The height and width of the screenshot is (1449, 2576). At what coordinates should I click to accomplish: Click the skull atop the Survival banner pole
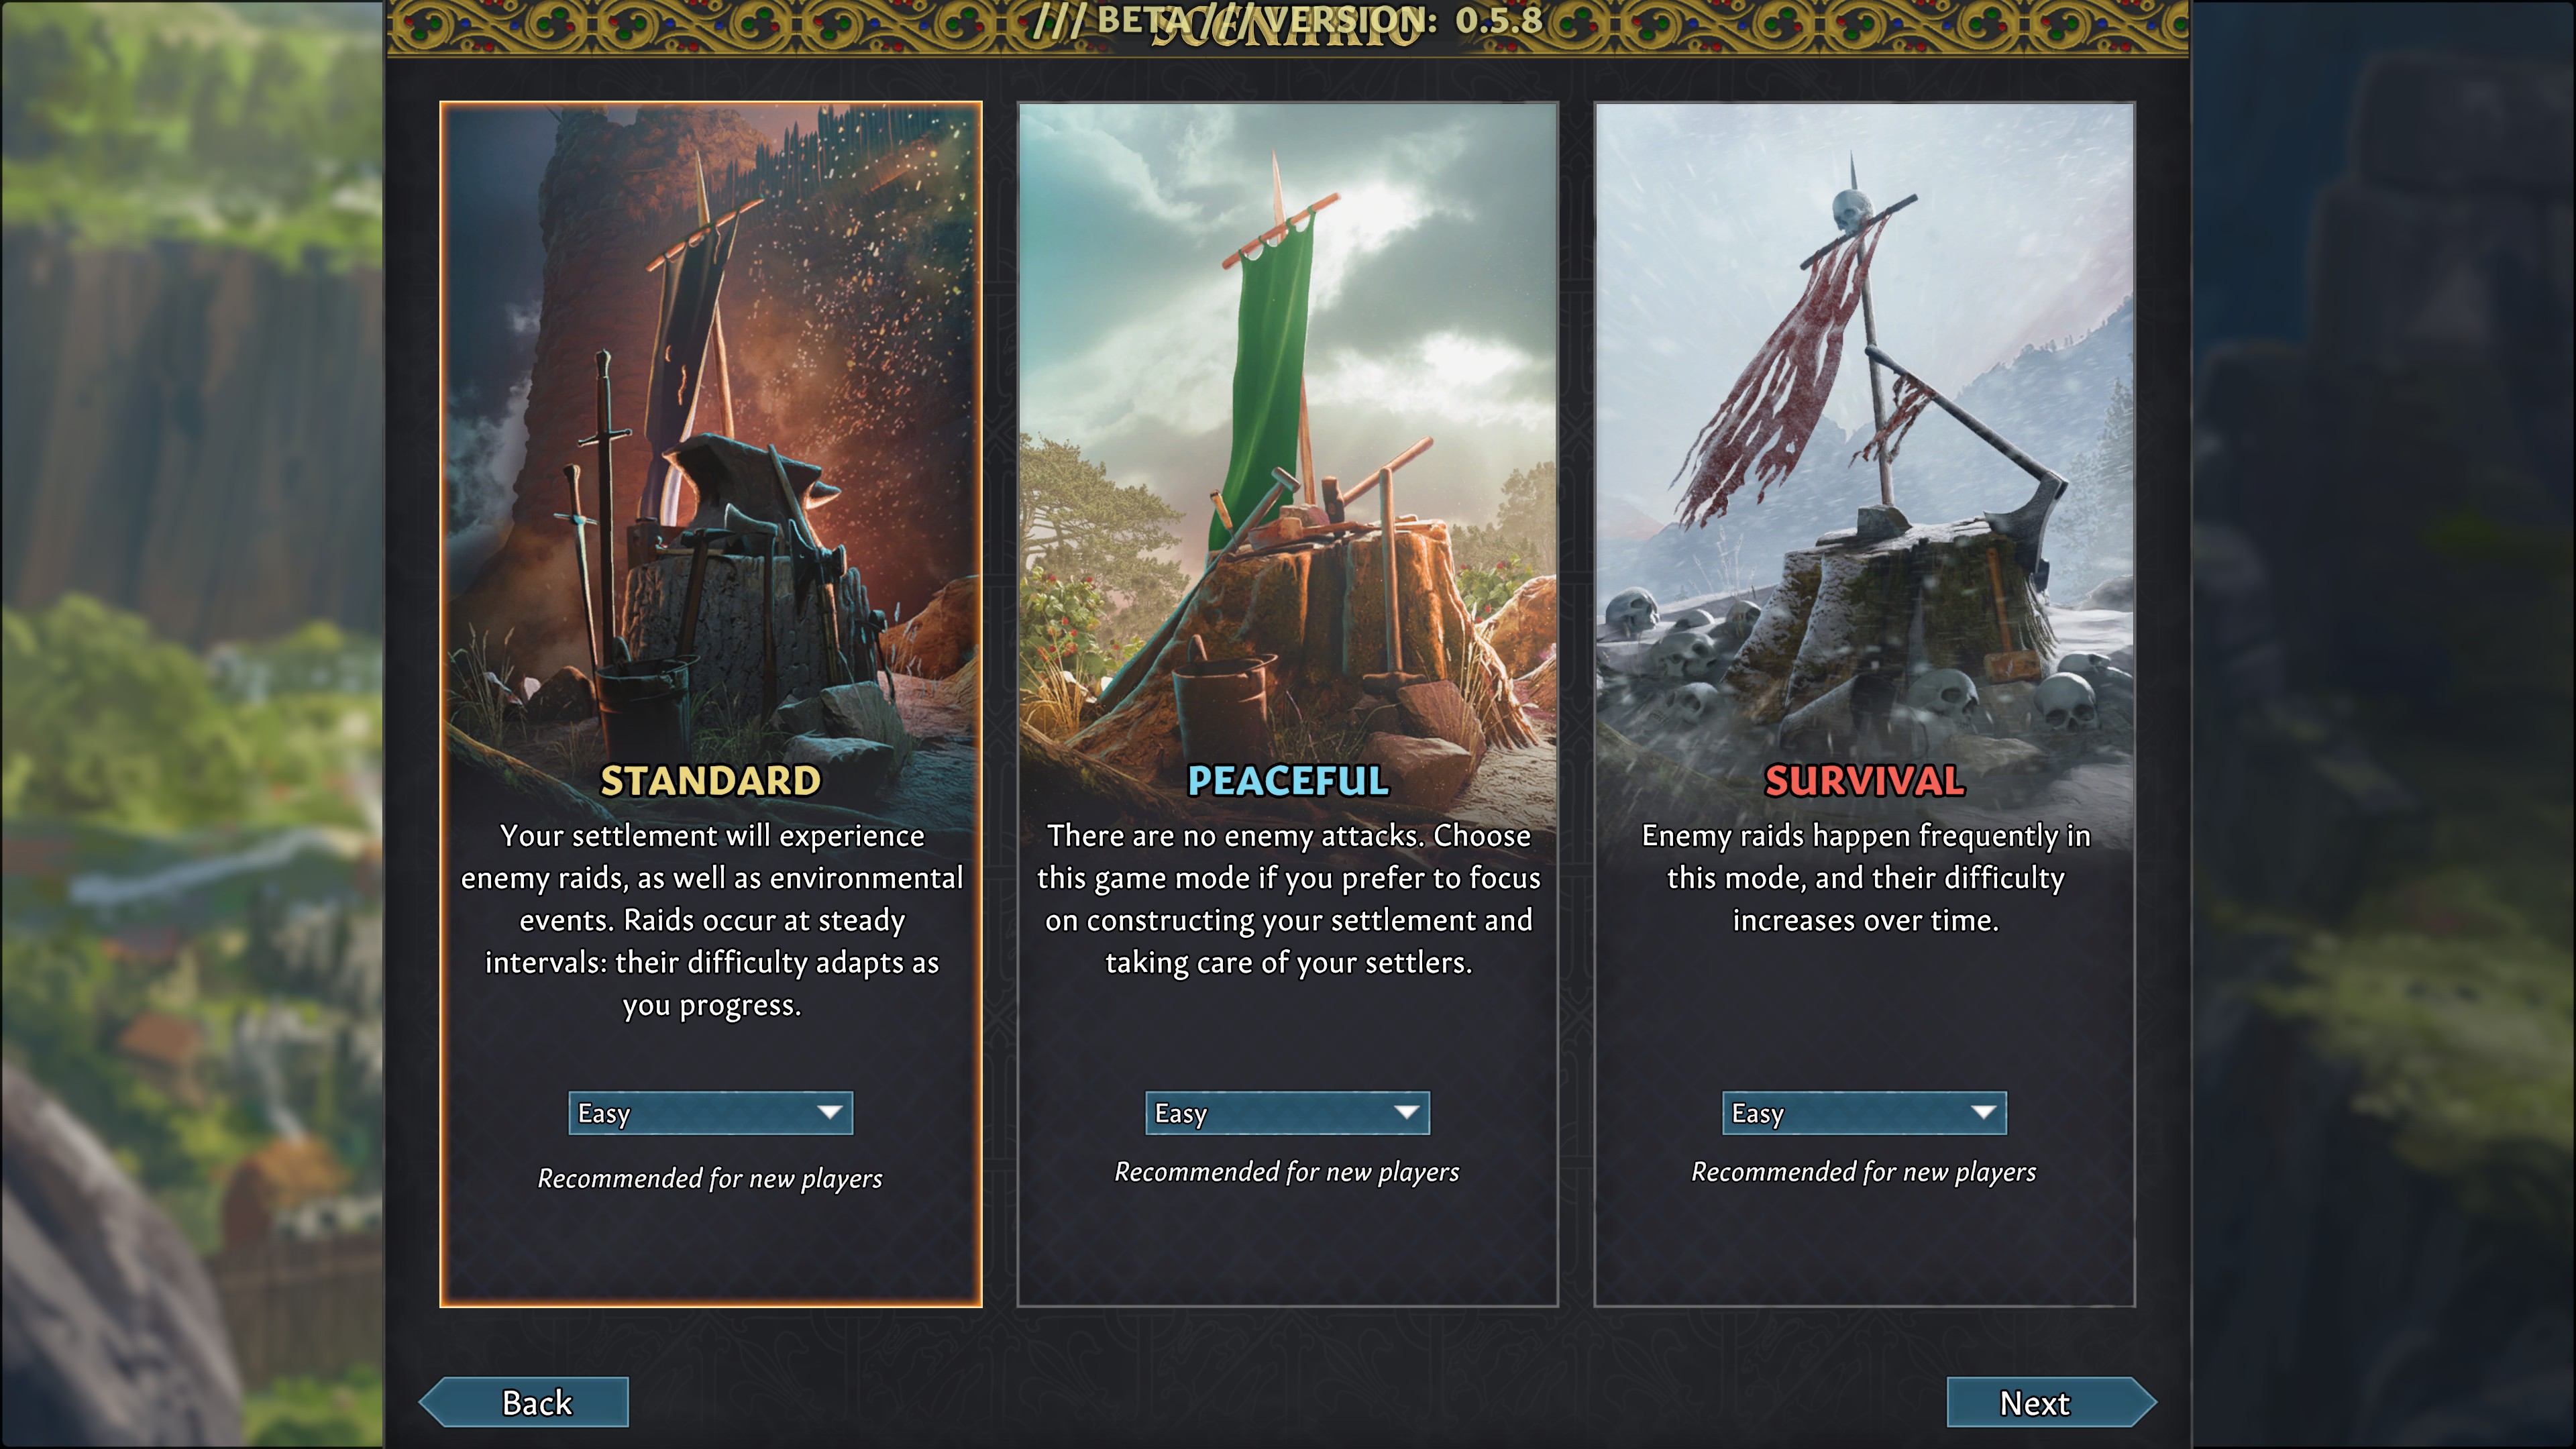coord(1852,212)
